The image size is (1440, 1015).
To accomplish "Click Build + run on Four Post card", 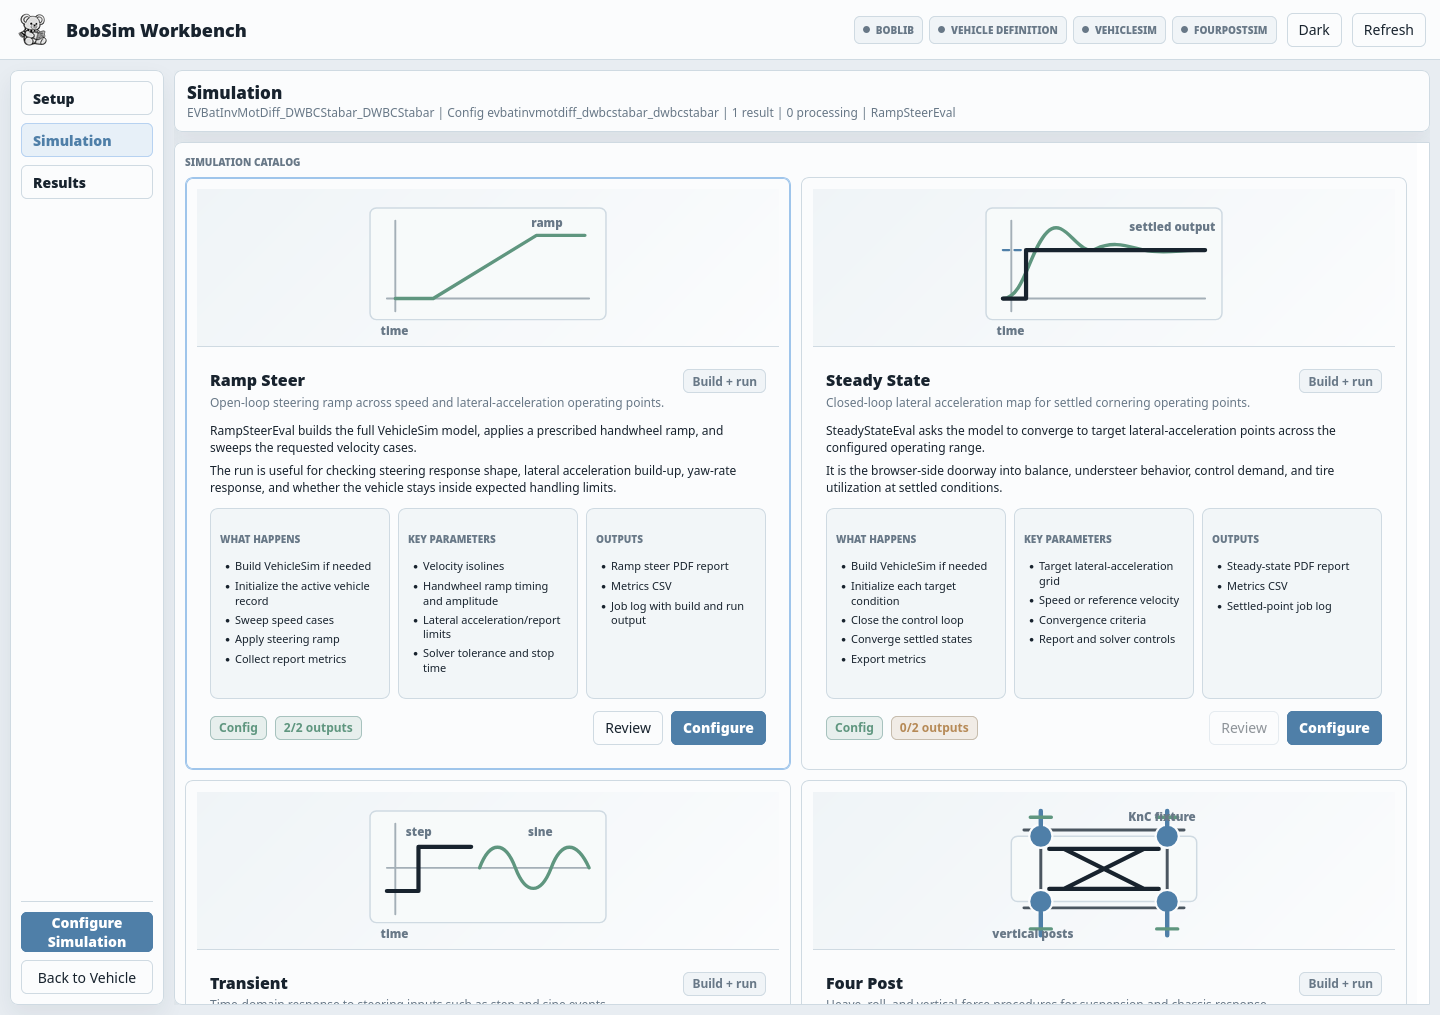I will pyautogui.click(x=1341, y=984).
